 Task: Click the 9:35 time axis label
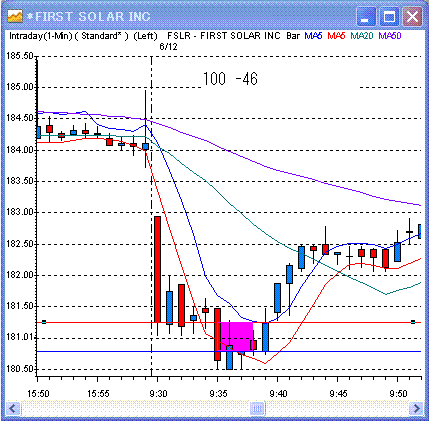218,394
